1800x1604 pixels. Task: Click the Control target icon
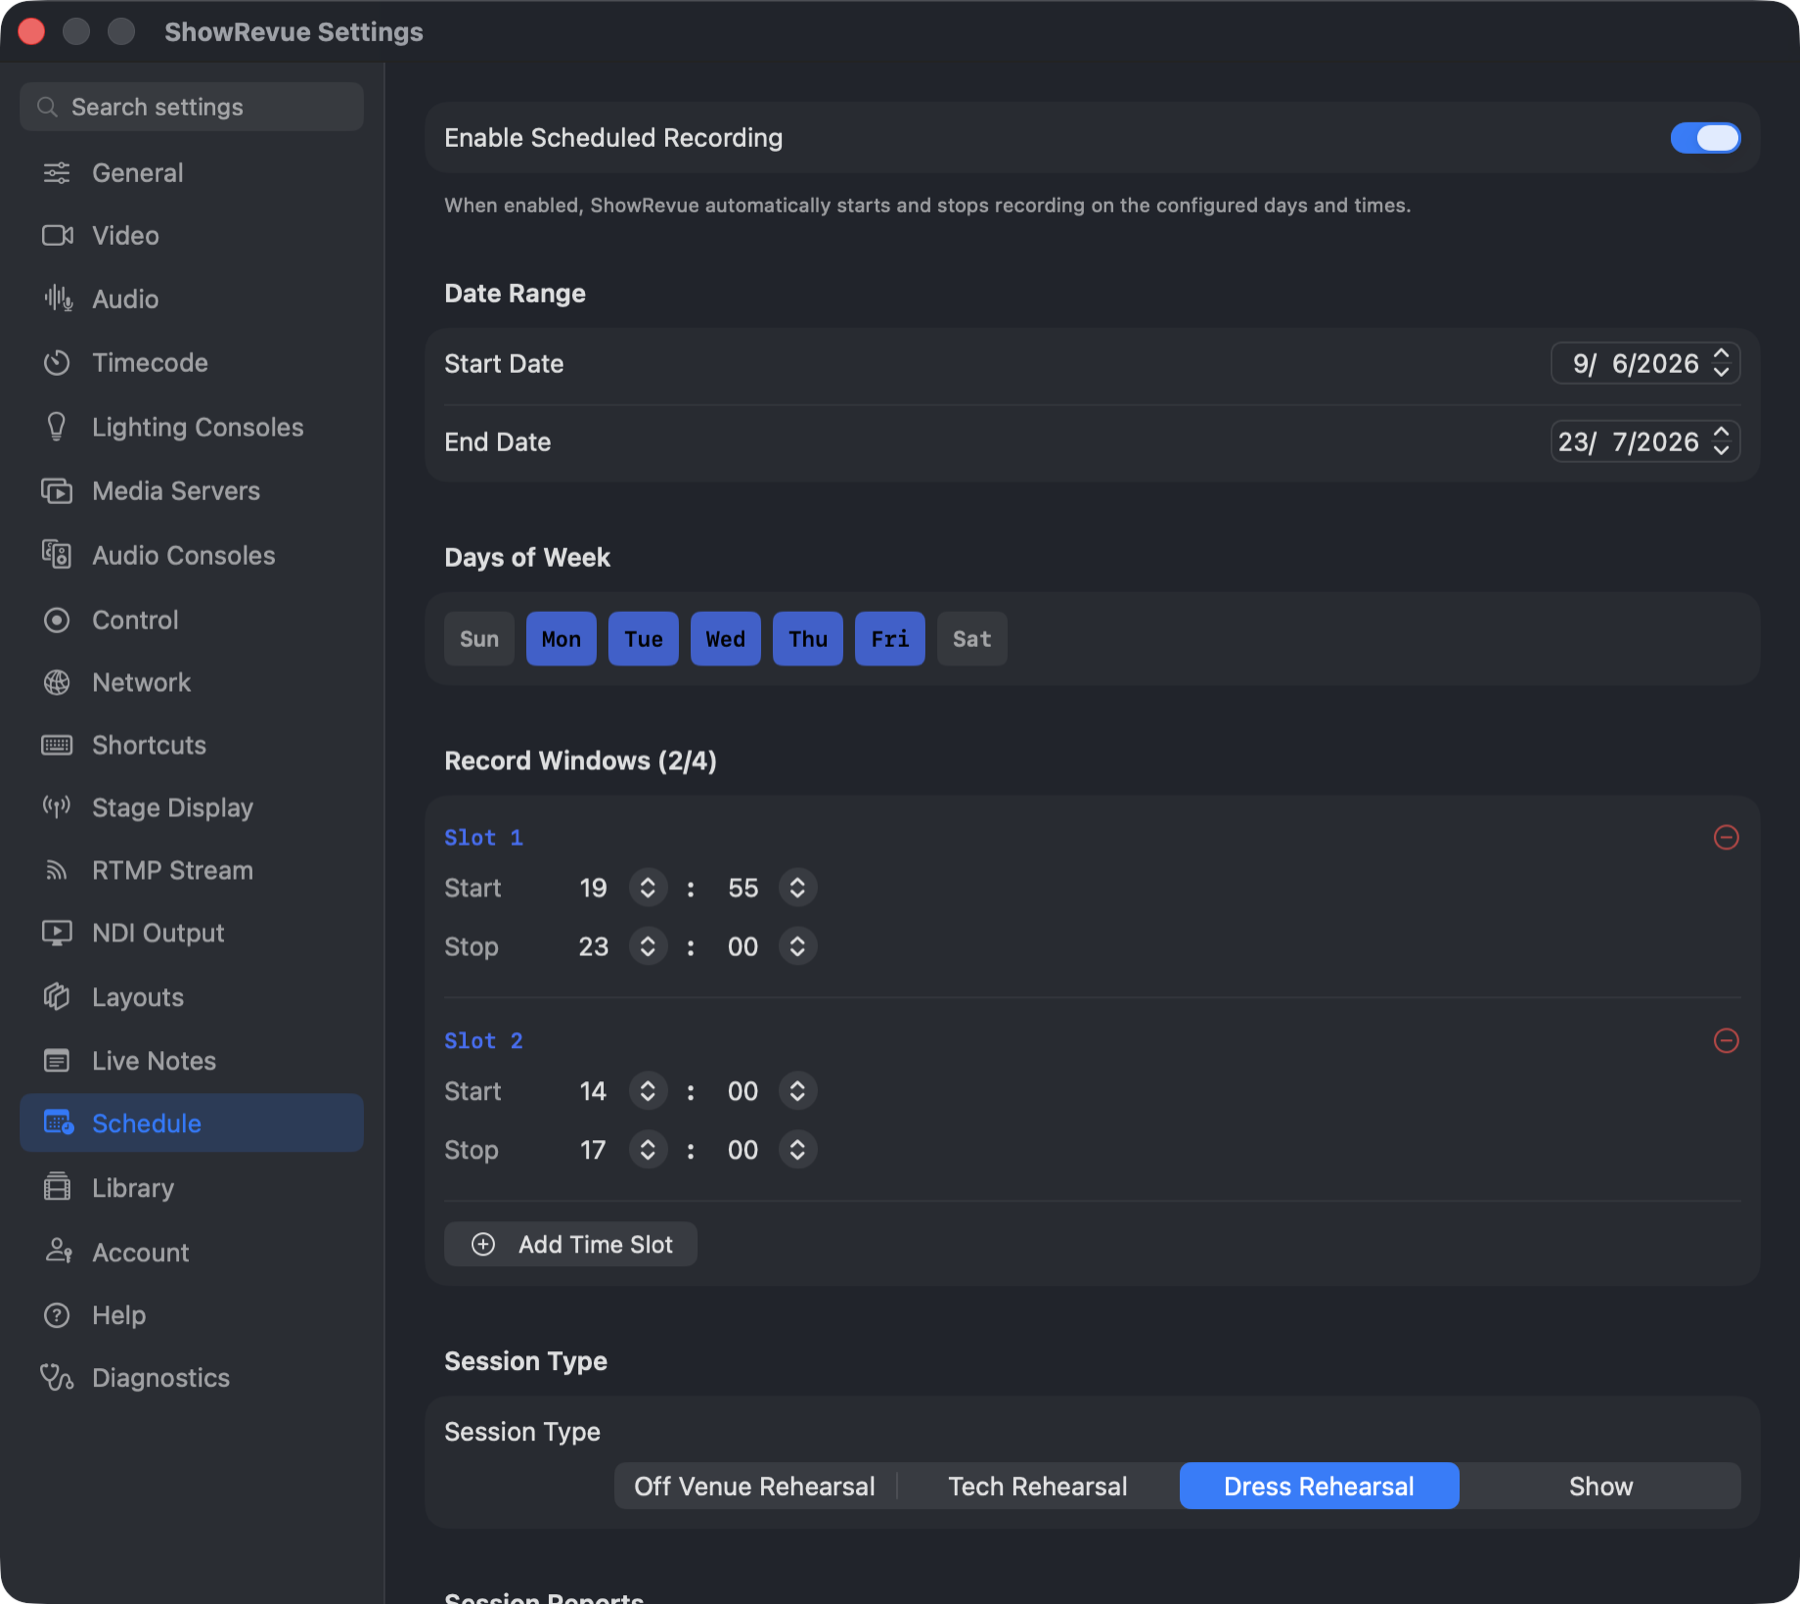(57, 620)
